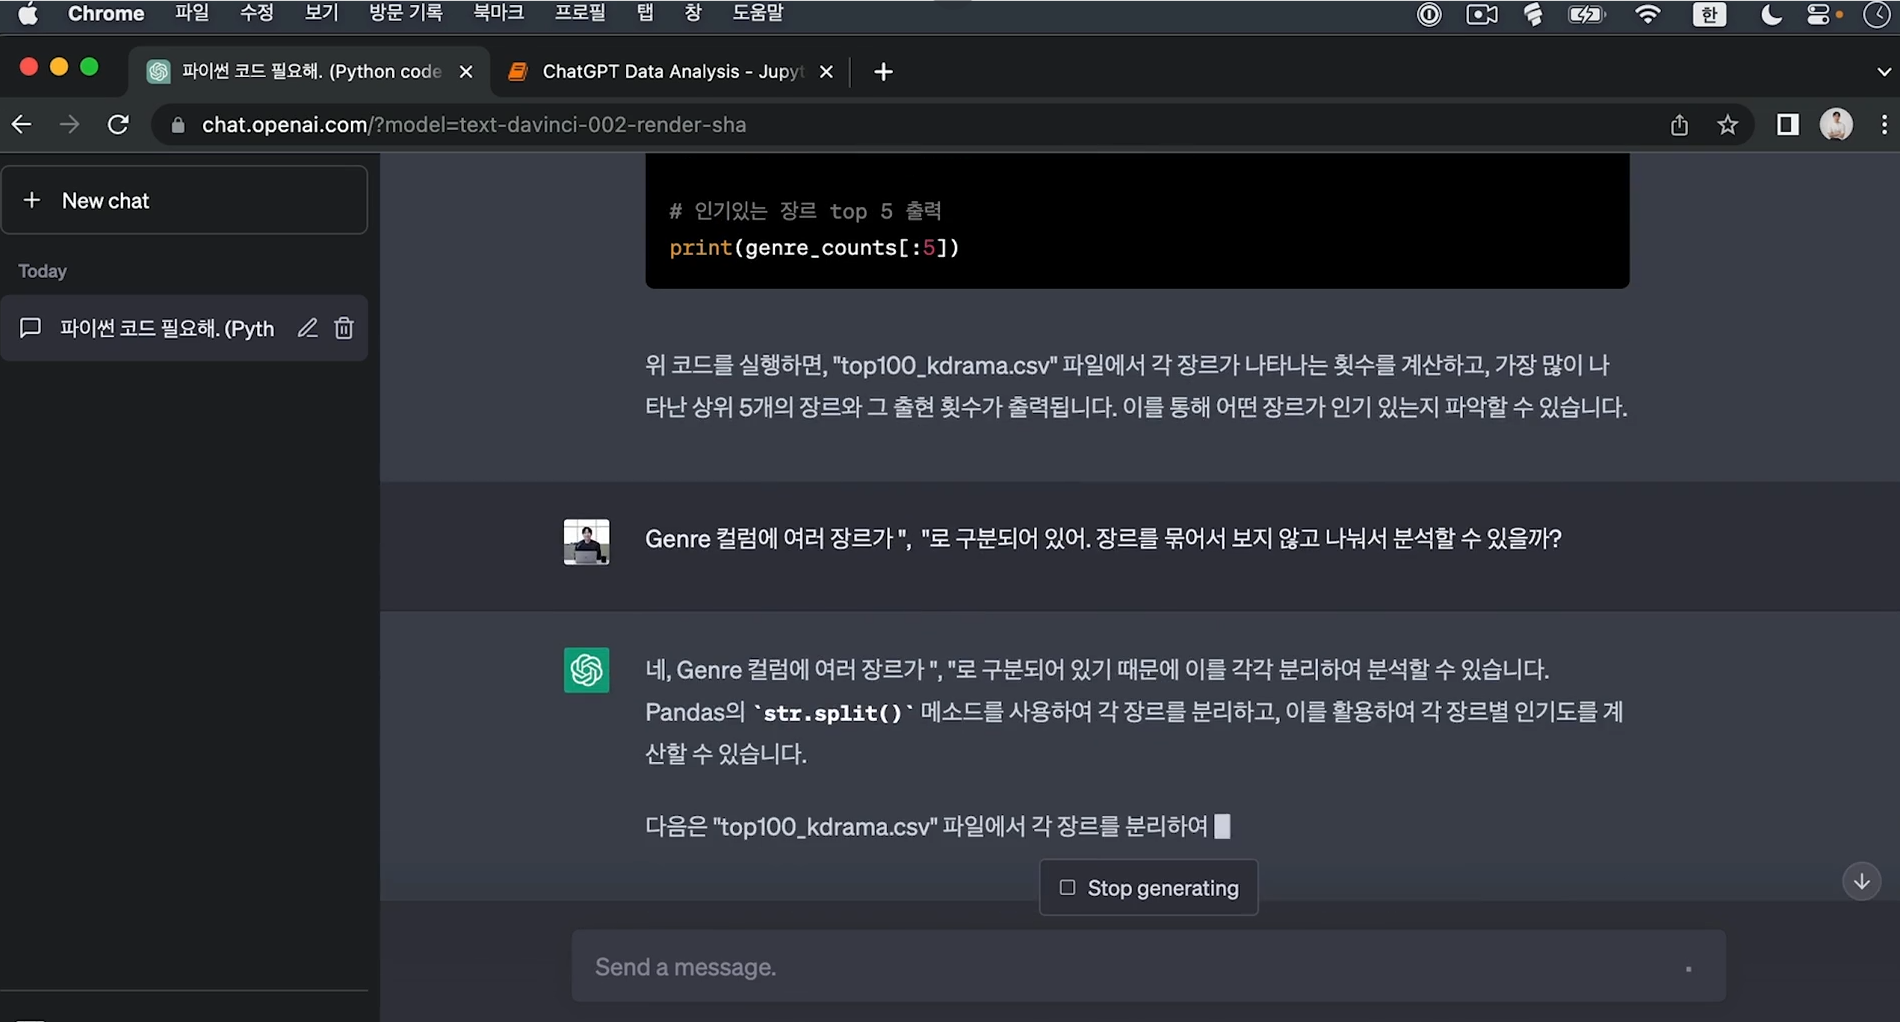Open a new browser tab
This screenshot has width=1900, height=1022.
coord(883,72)
